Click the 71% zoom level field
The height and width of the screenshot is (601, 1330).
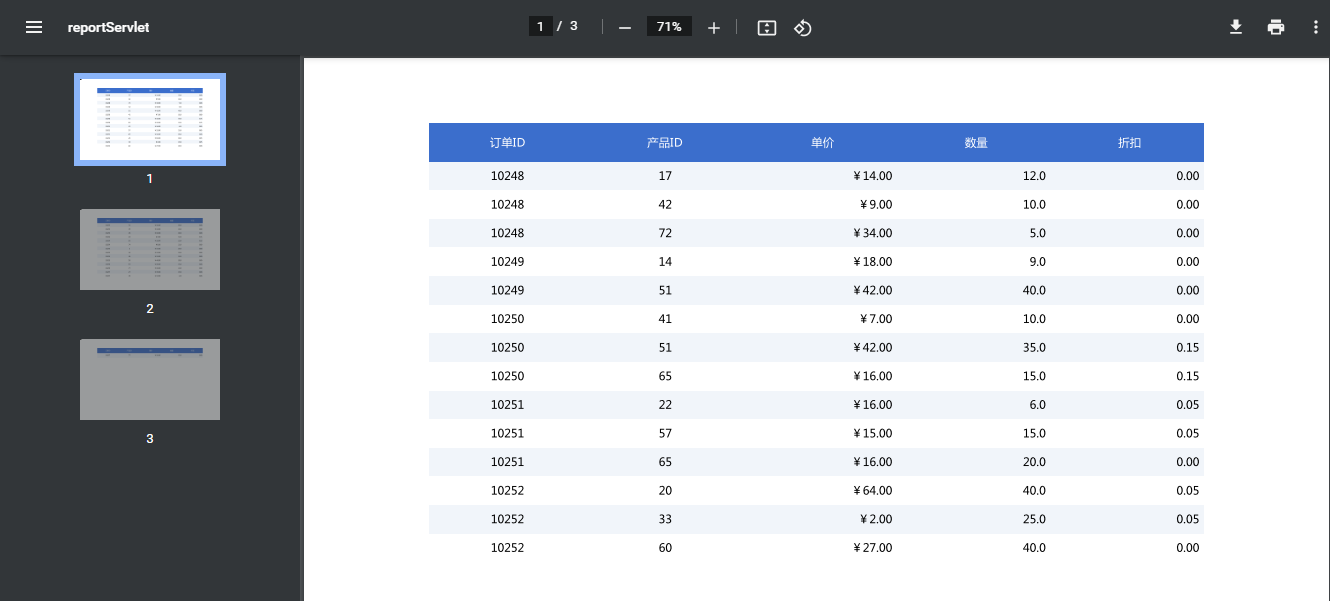[669, 27]
